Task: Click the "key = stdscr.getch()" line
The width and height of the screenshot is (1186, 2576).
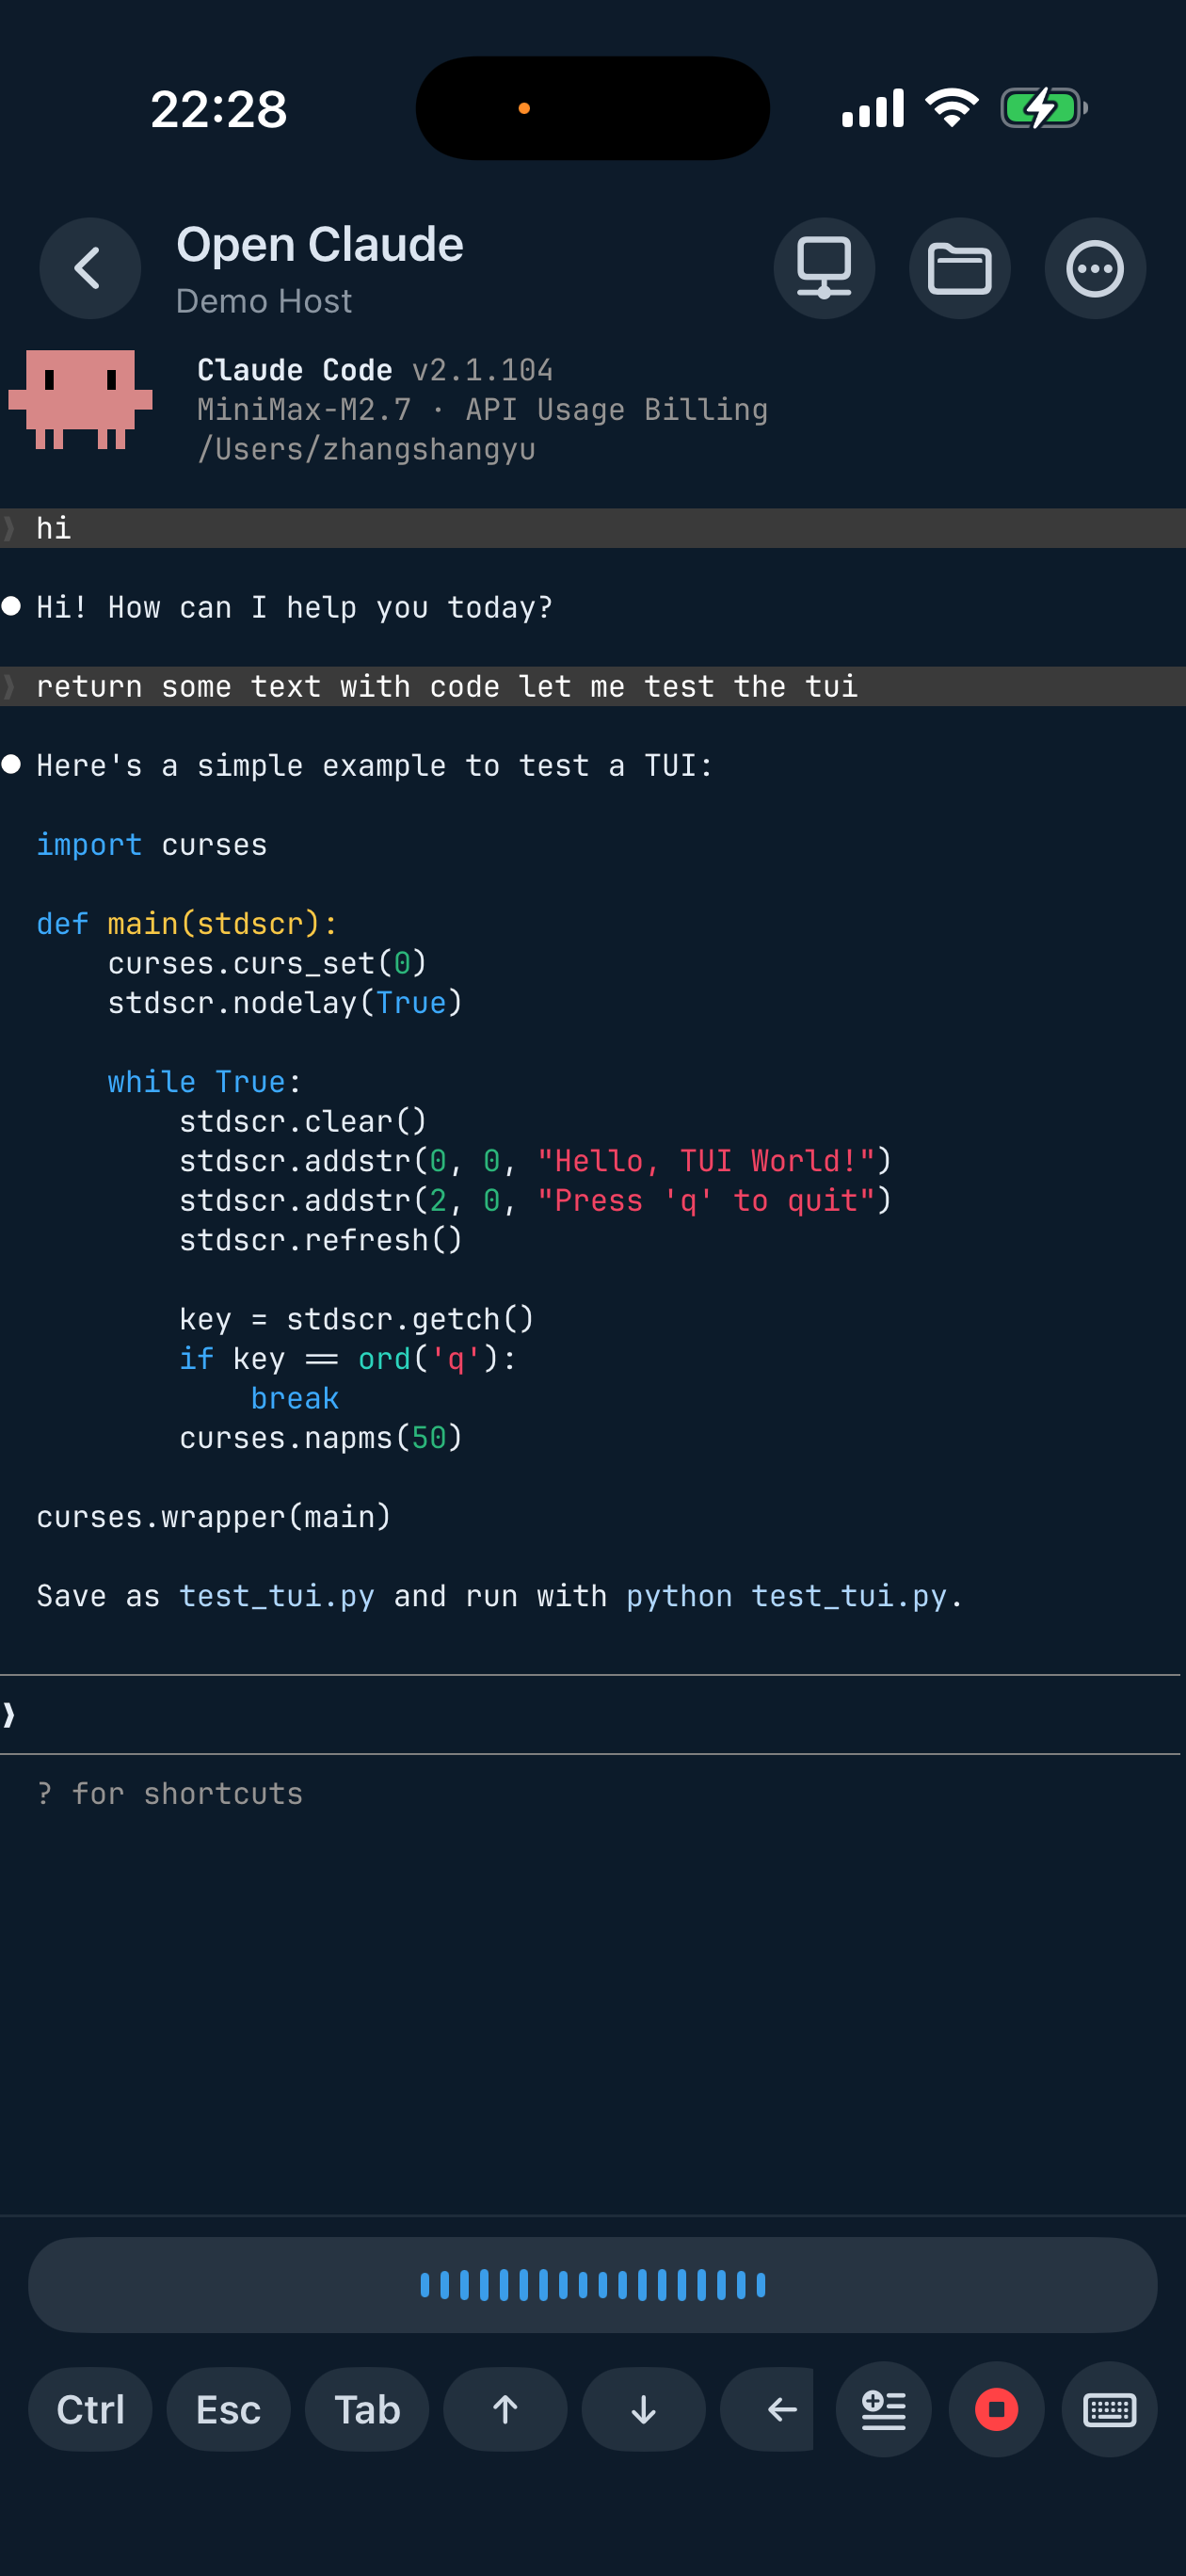Action: (357, 1319)
